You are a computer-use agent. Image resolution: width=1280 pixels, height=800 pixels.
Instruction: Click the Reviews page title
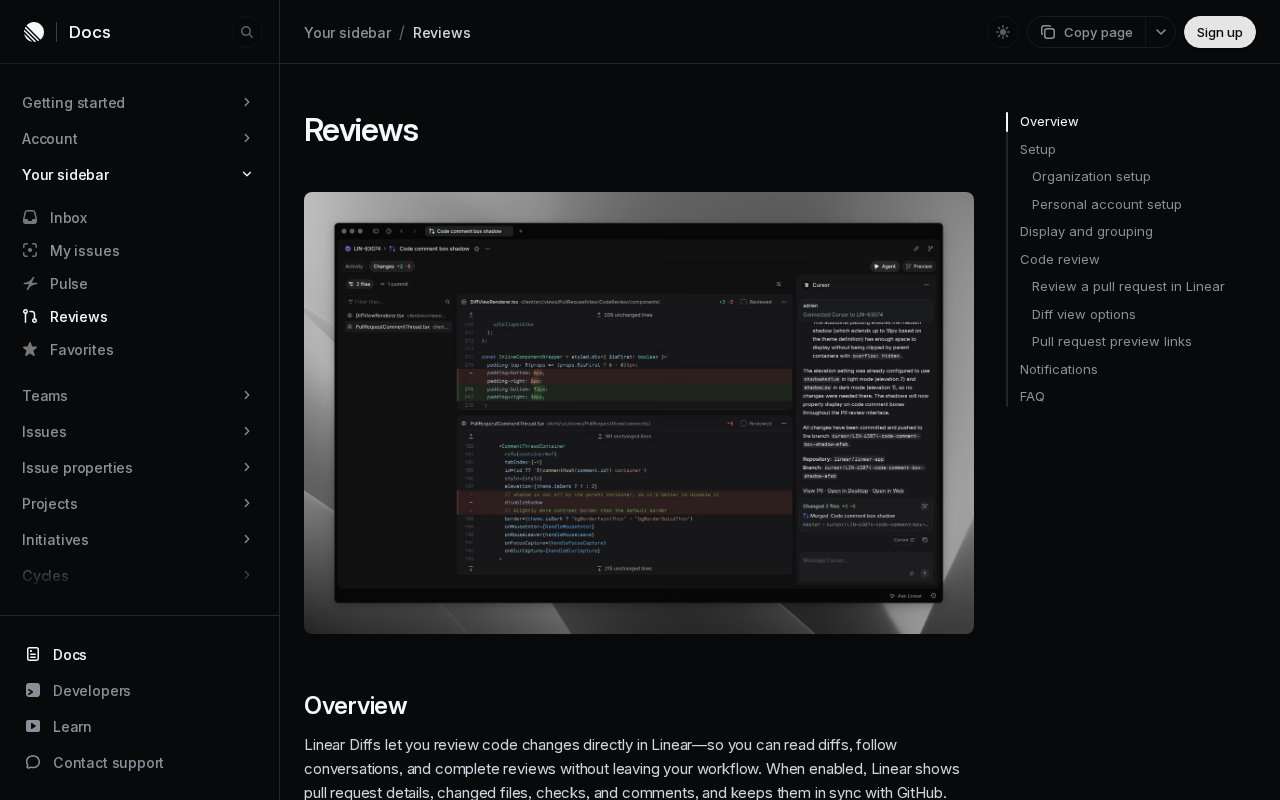(x=361, y=130)
